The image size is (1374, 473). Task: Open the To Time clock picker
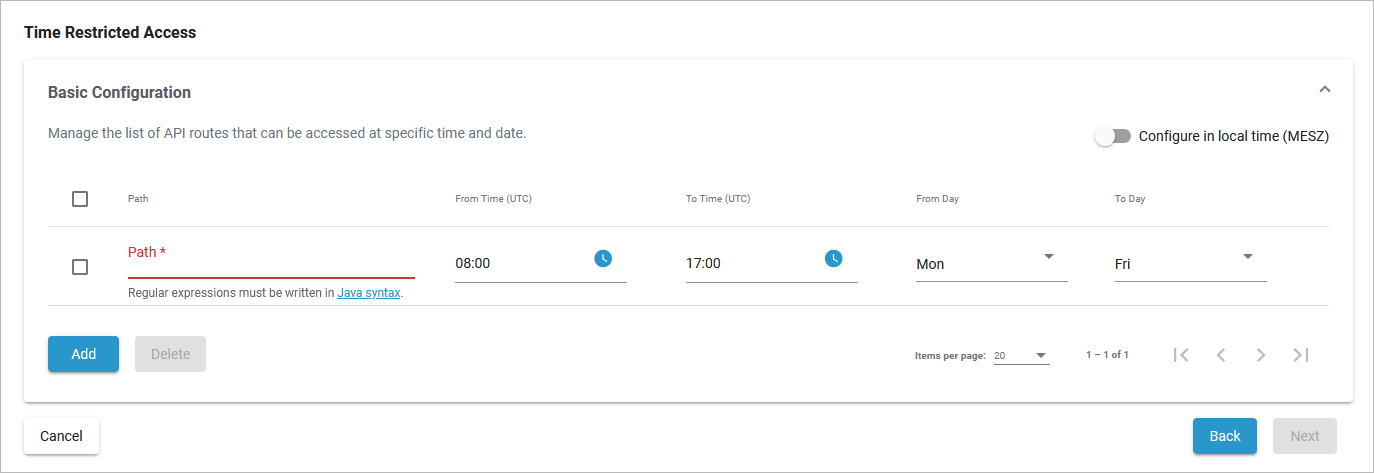pos(833,259)
